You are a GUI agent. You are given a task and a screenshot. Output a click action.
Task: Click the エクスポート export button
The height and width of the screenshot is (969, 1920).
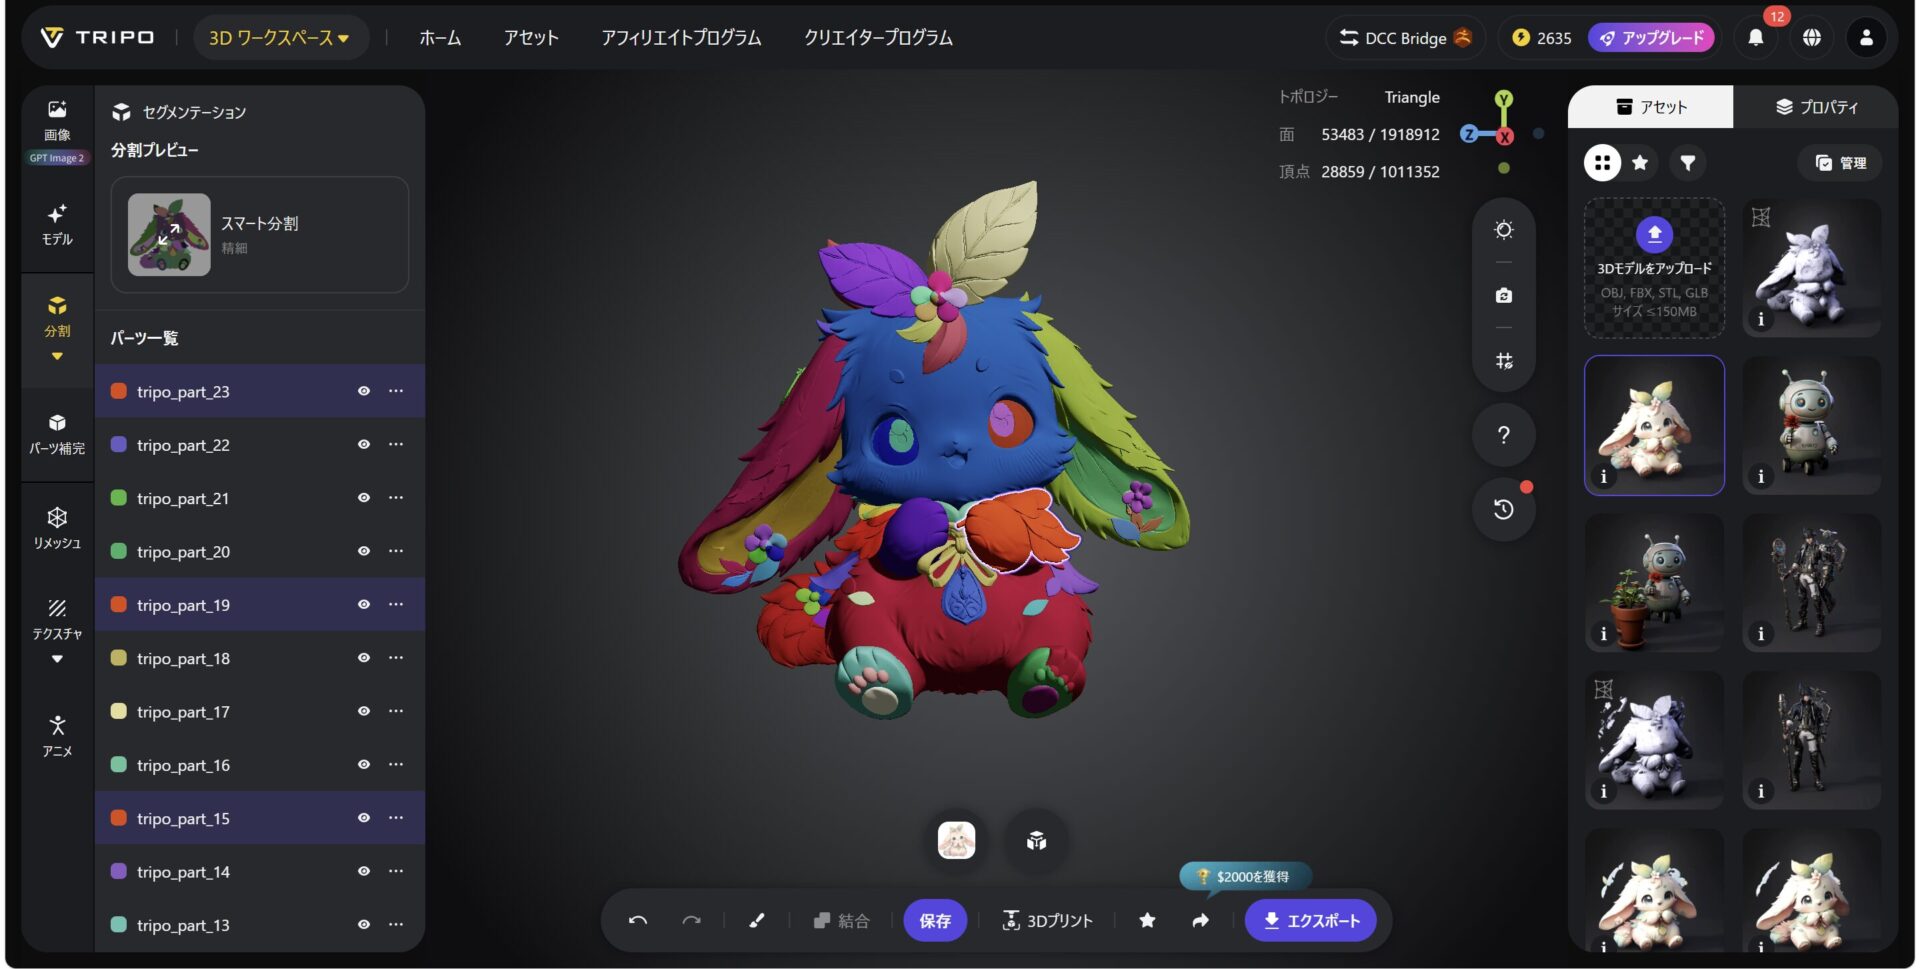[x=1310, y=920]
